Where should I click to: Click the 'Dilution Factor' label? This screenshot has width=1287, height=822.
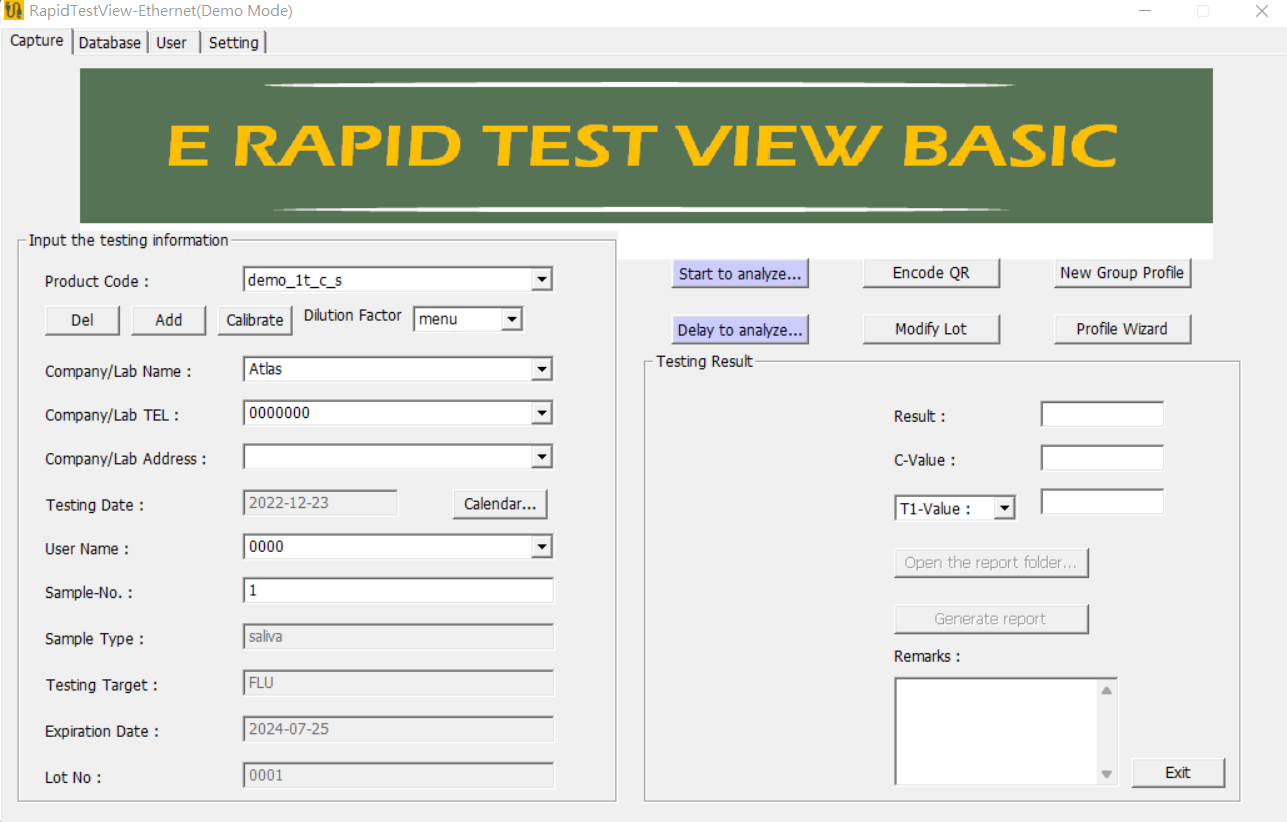353,316
